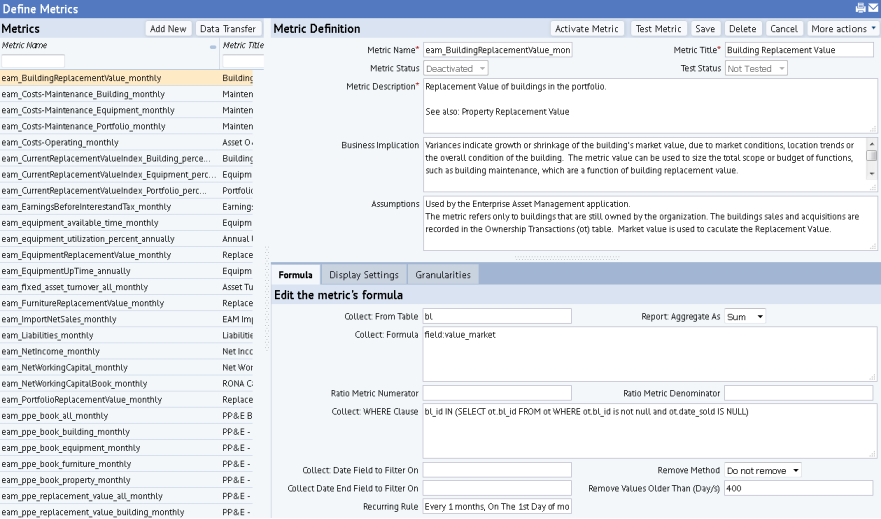
Task: Click the Collect From Table field
Action: [497, 316]
